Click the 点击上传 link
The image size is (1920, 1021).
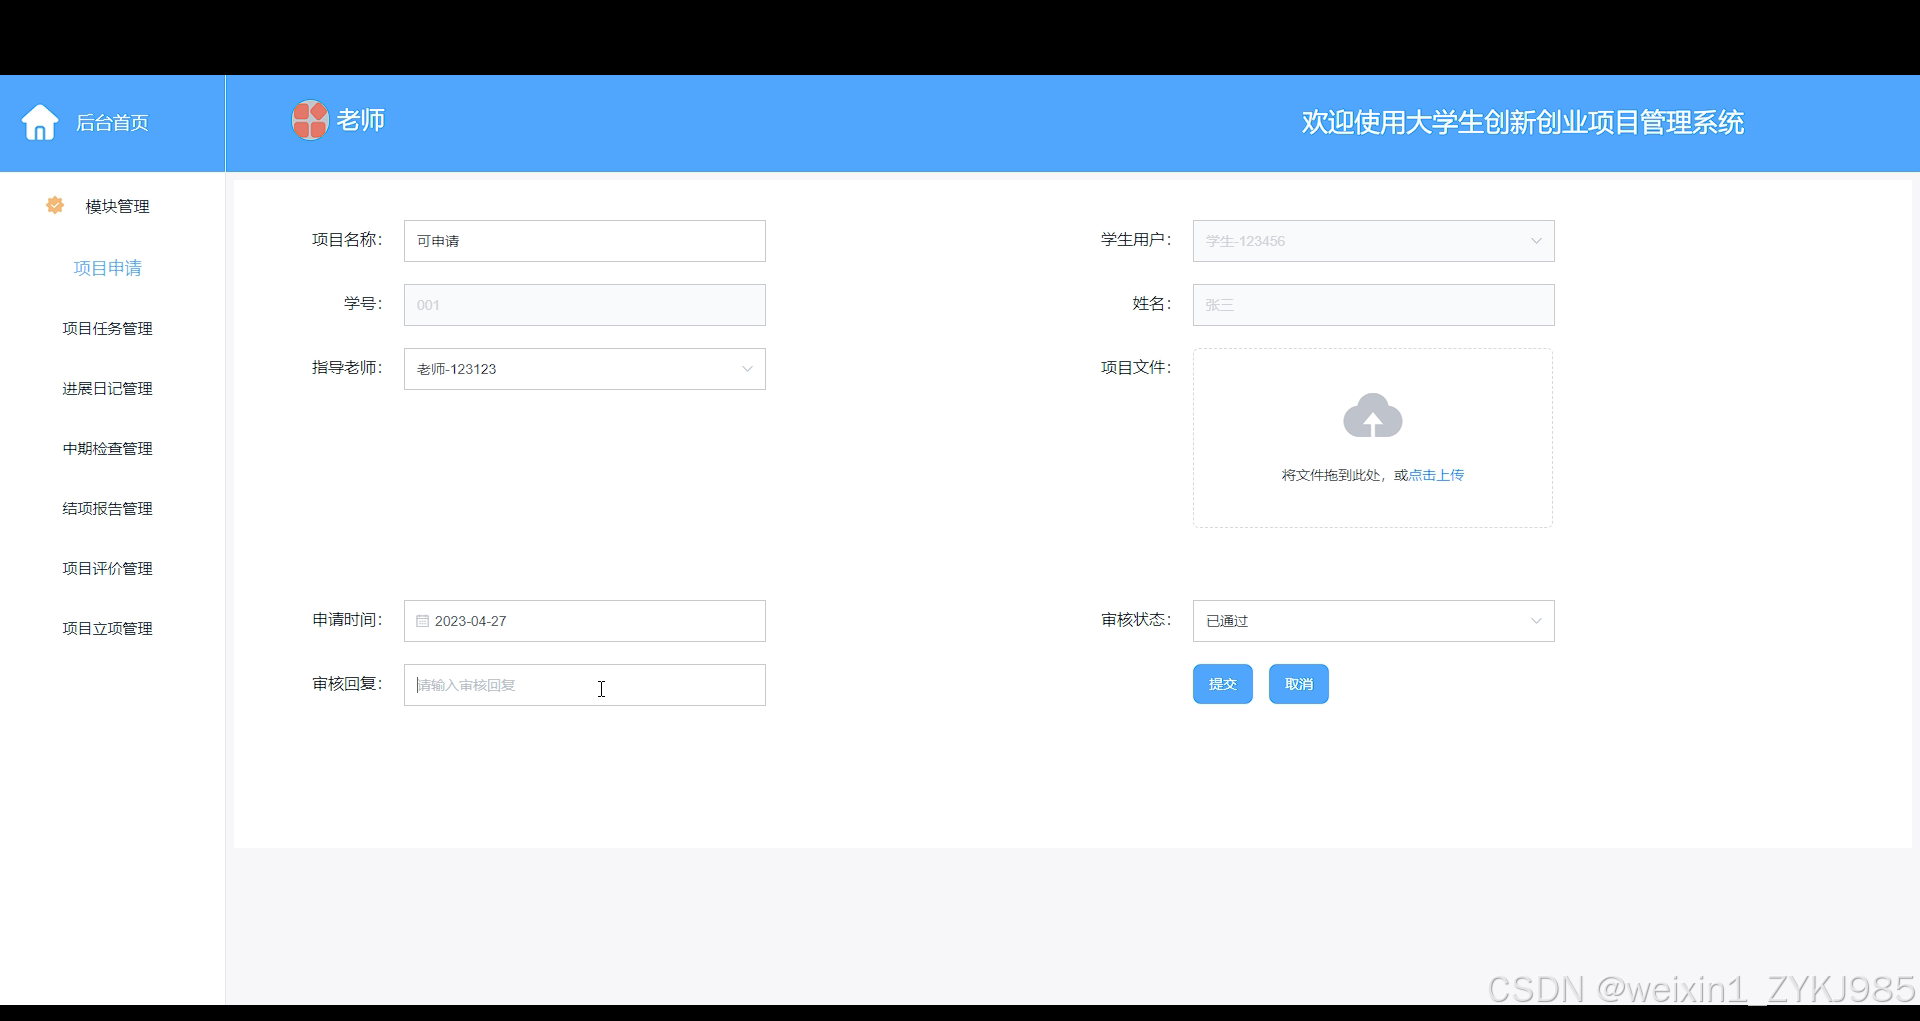pyautogui.click(x=1436, y=475)
